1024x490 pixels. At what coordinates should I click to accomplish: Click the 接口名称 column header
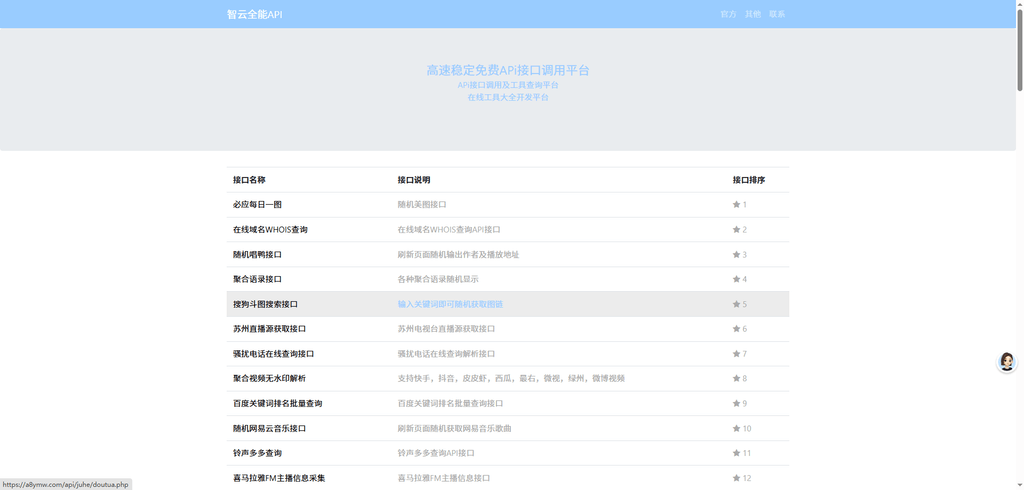pyautogui.click(x=249, y=180)
